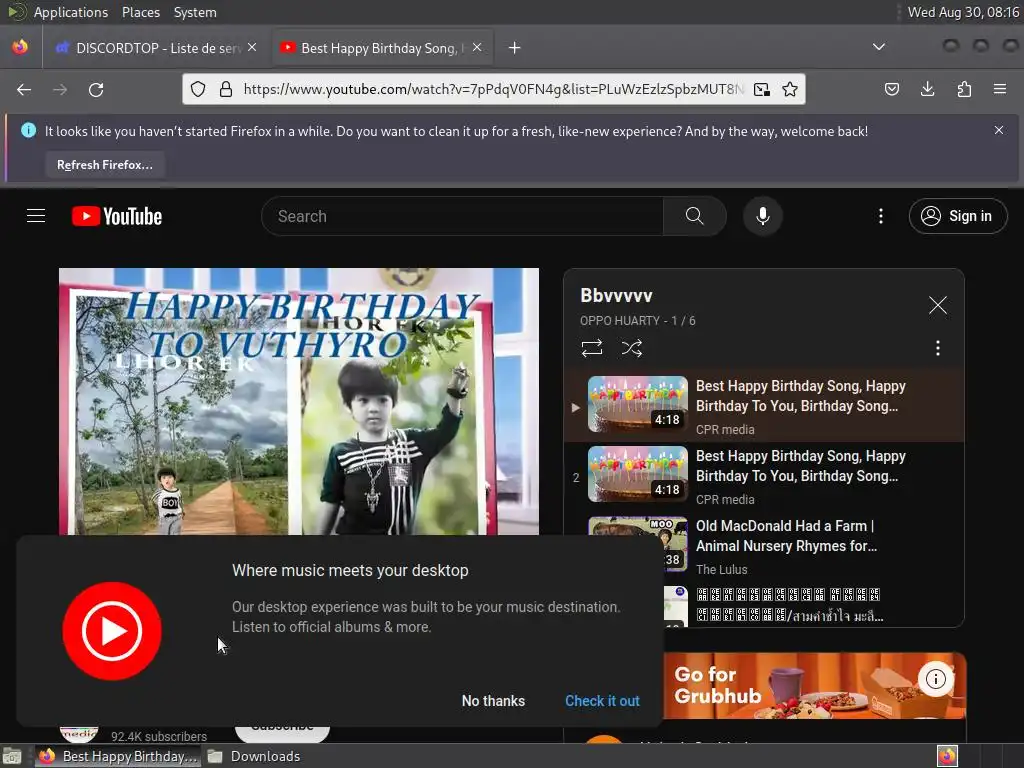Switch to DISCORDTOP tab
1024x768 pixels.
(x=155, y=48)
